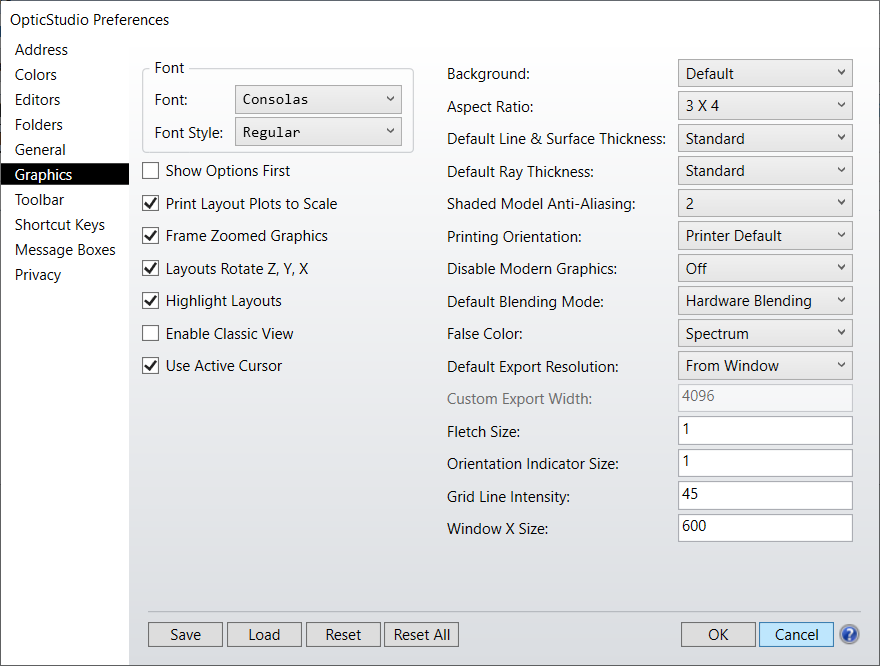880x666 pixels.
Task: Open the Font dropdown showing Consolas
Action: coord(318,100)
